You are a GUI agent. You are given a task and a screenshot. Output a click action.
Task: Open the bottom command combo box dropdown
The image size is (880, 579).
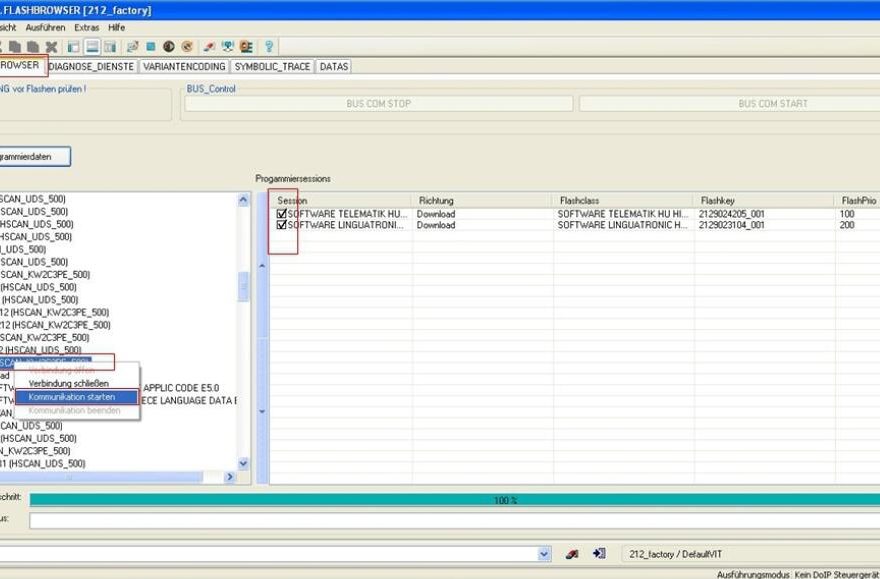[544, 554]
